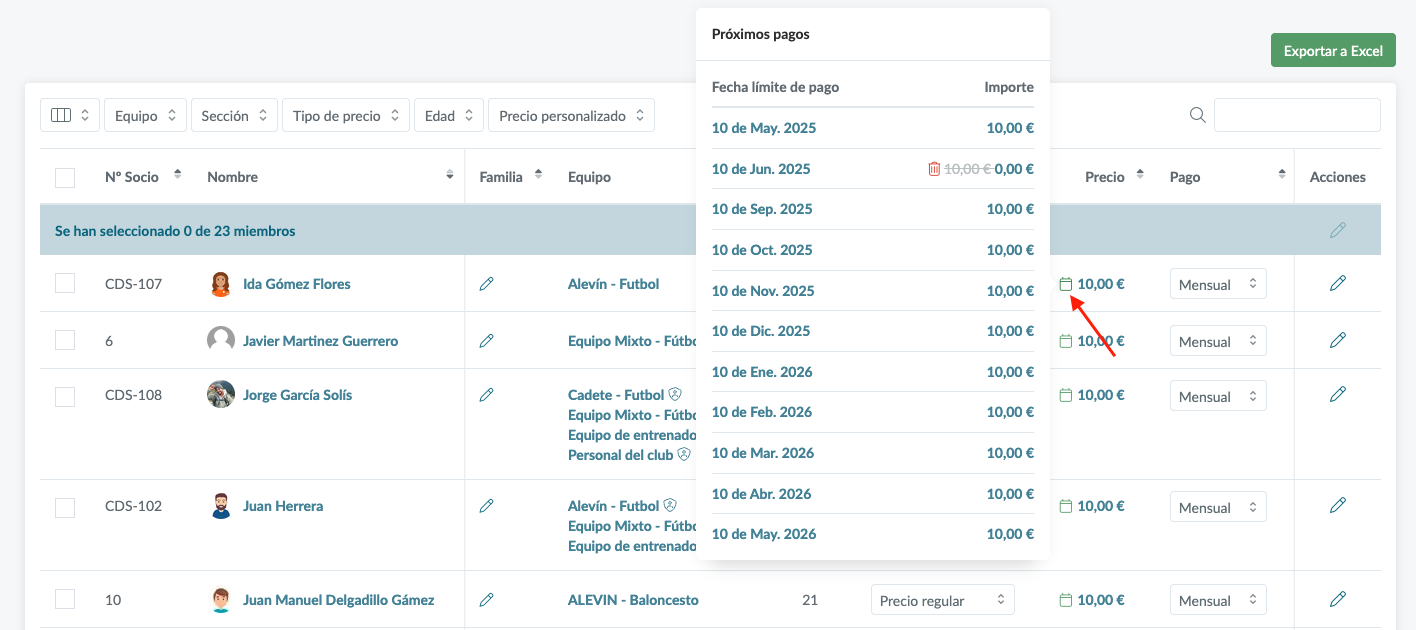Click the calendar icon beside Ida Gómez Flores' price
Screen dimensions: 1416x630
1066,284
